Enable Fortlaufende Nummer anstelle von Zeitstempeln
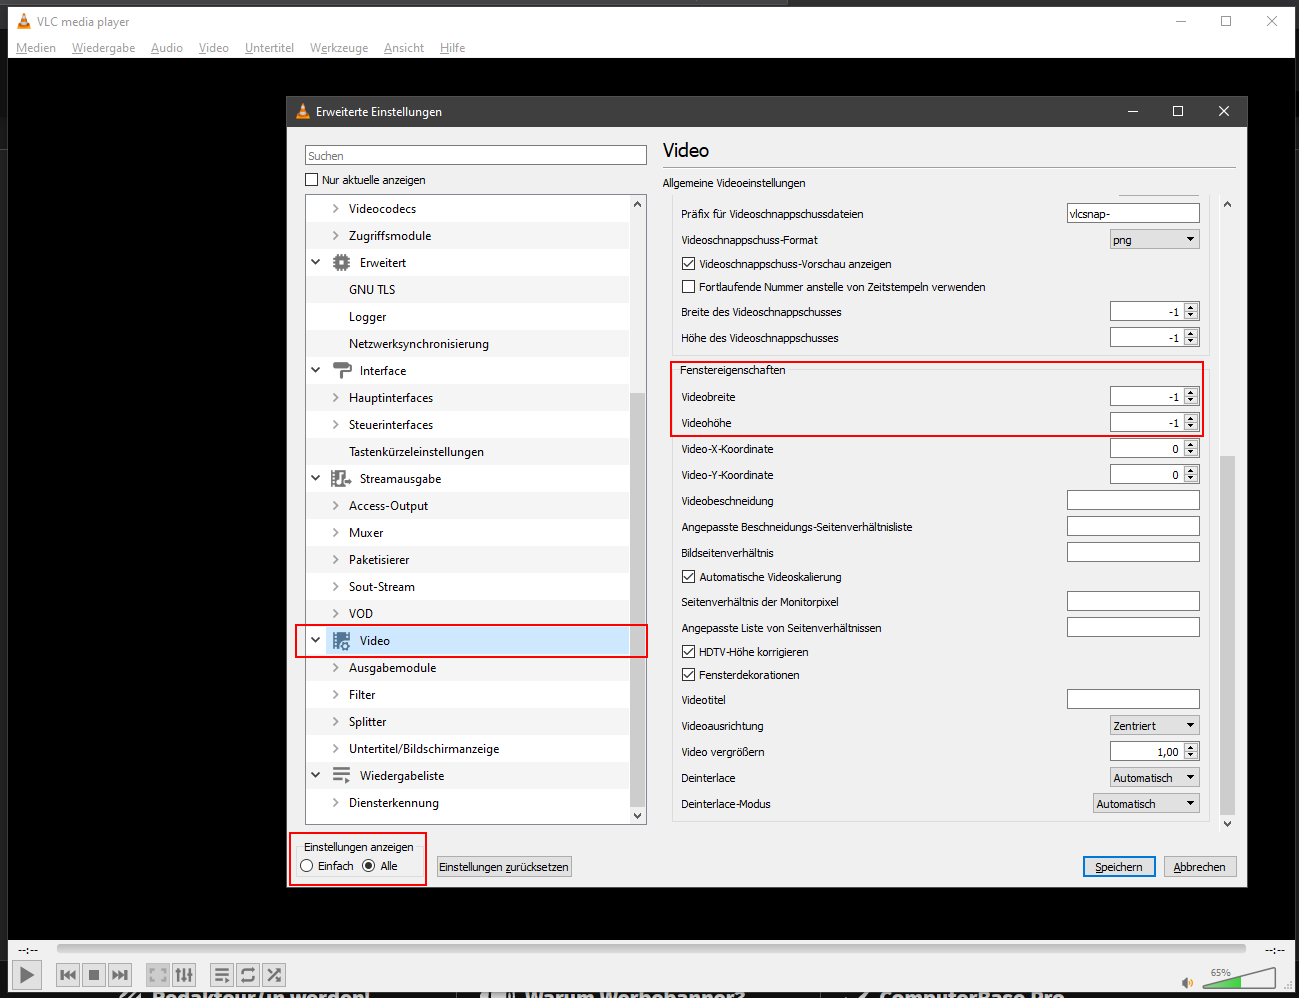Image resolution: width=1299 pixels, height=998 pixels. (x=688, y=287)
